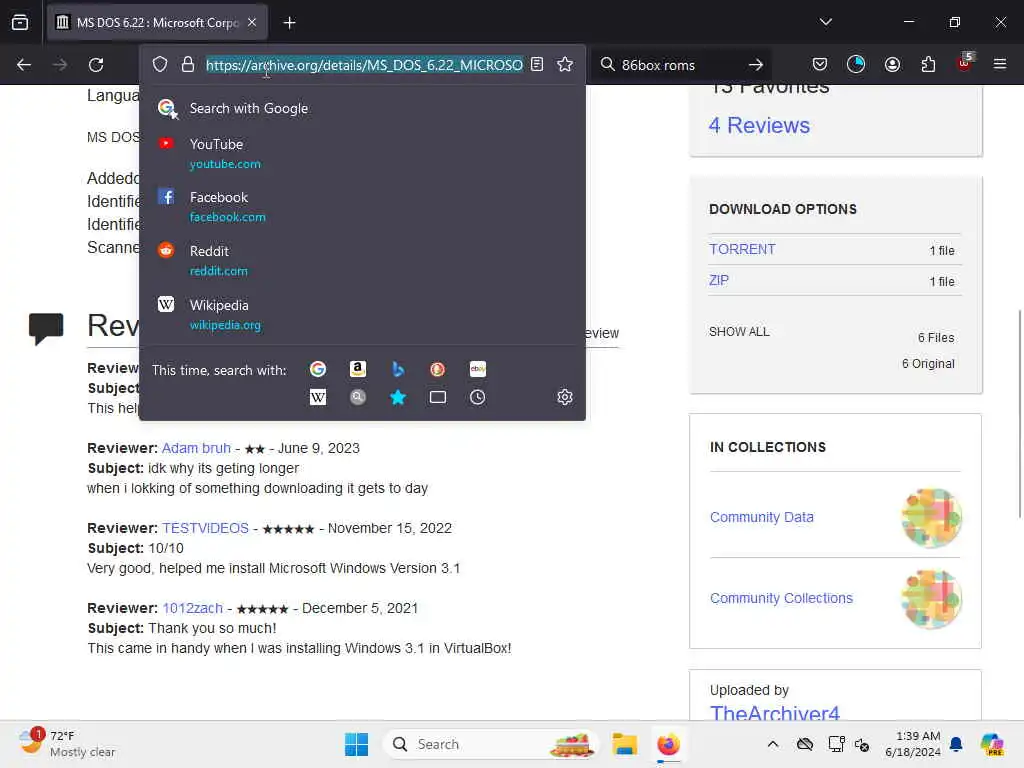Open reviewer Adam bruh profile

point(196,448)
